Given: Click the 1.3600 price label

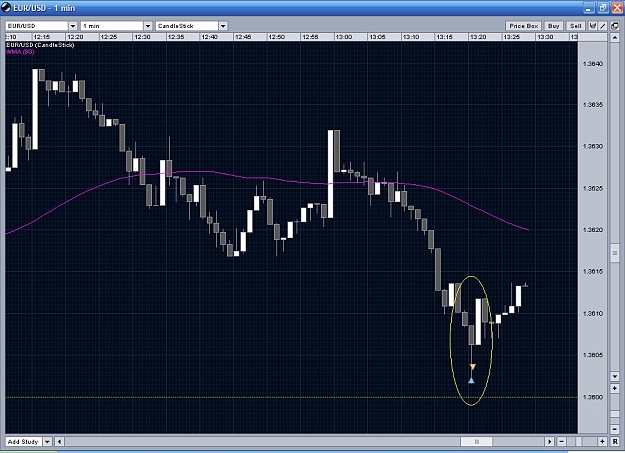Looking at the screenshot, I should coord(593,397).
